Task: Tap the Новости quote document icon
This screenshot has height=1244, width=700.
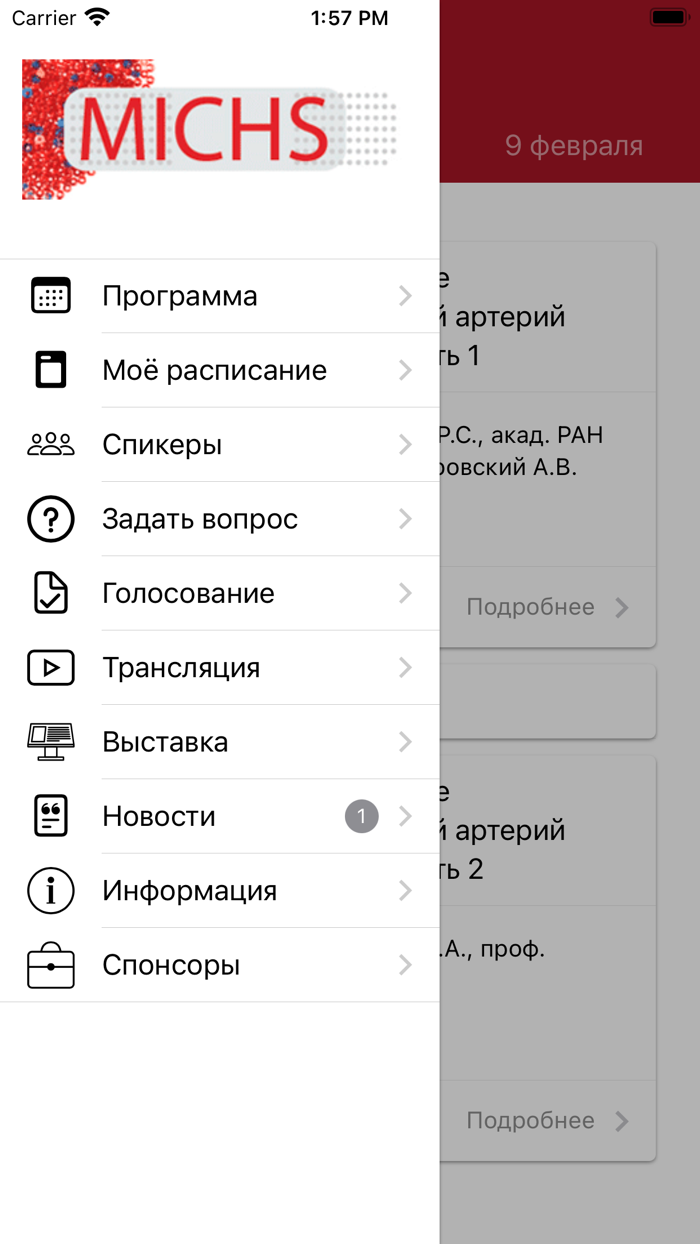Action: 51,816
